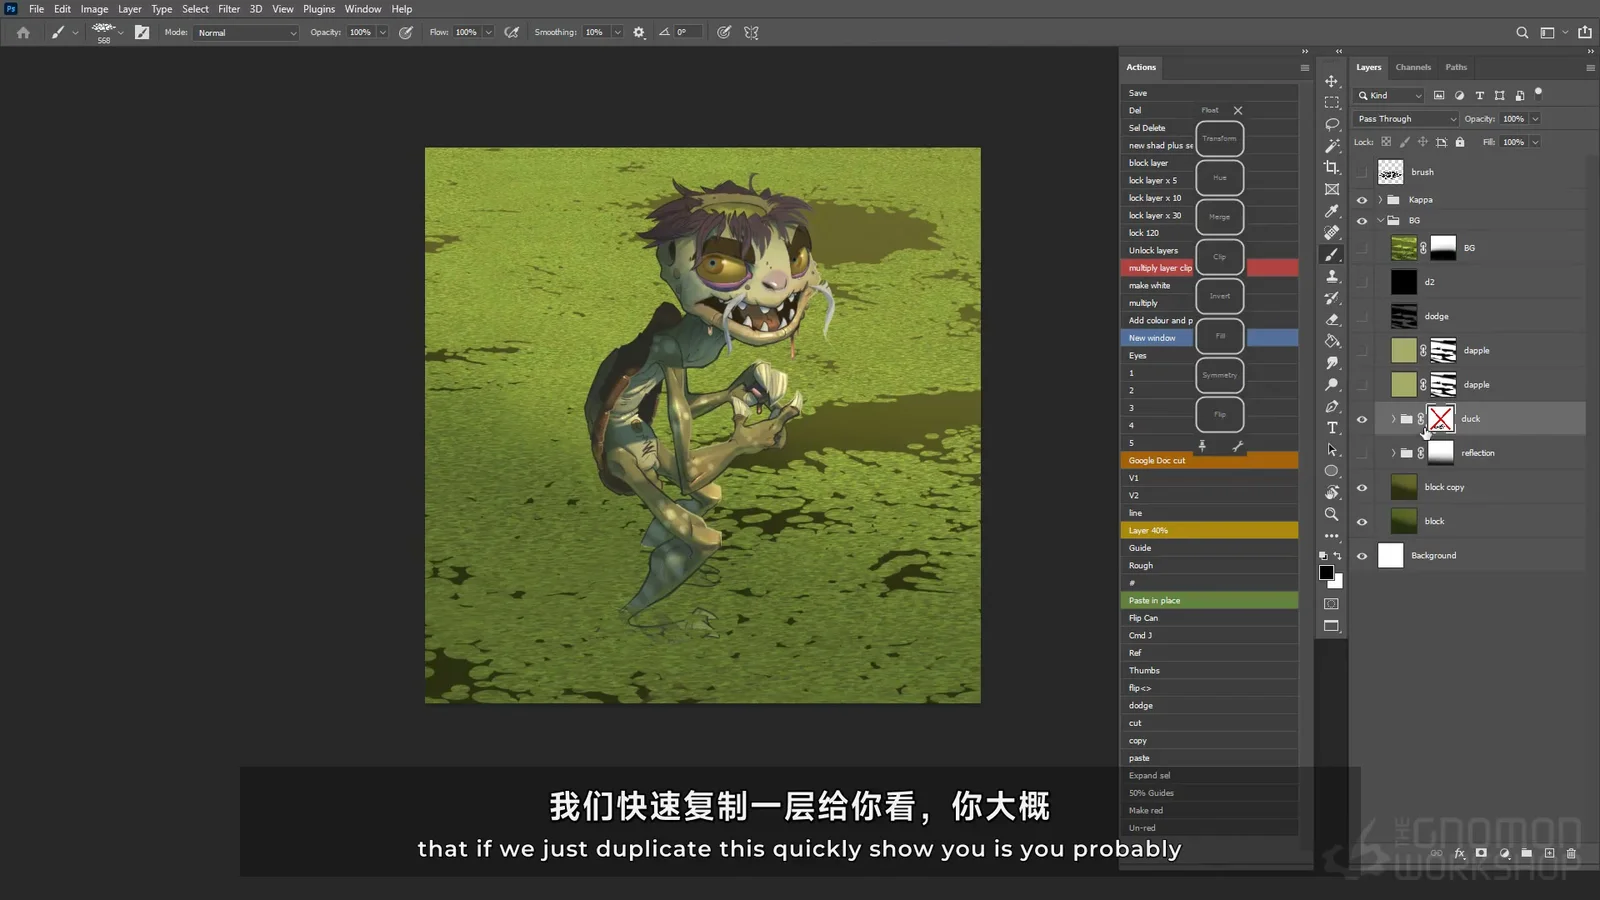The width and height of the screenshot is (1600, 900).
Task: Delete layer with trash icon
Action: (x=1571, y=853)
